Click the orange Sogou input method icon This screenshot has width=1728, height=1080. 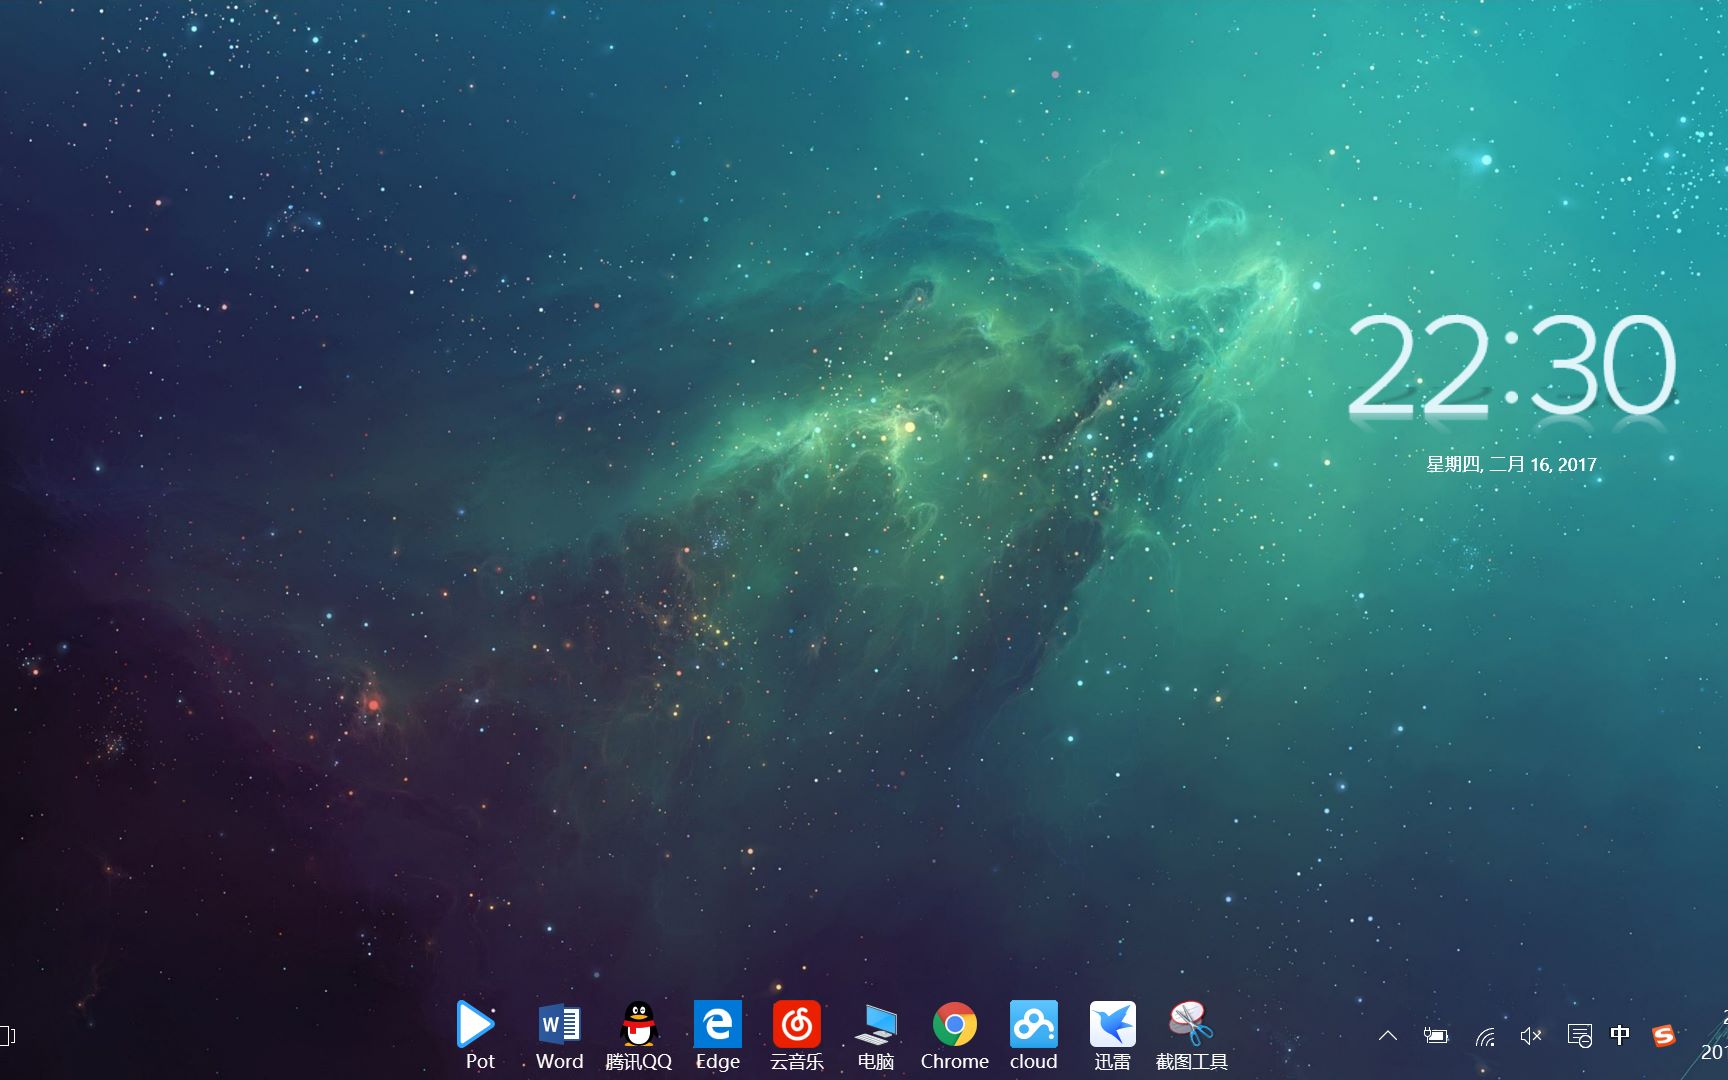[1664, 1036]
